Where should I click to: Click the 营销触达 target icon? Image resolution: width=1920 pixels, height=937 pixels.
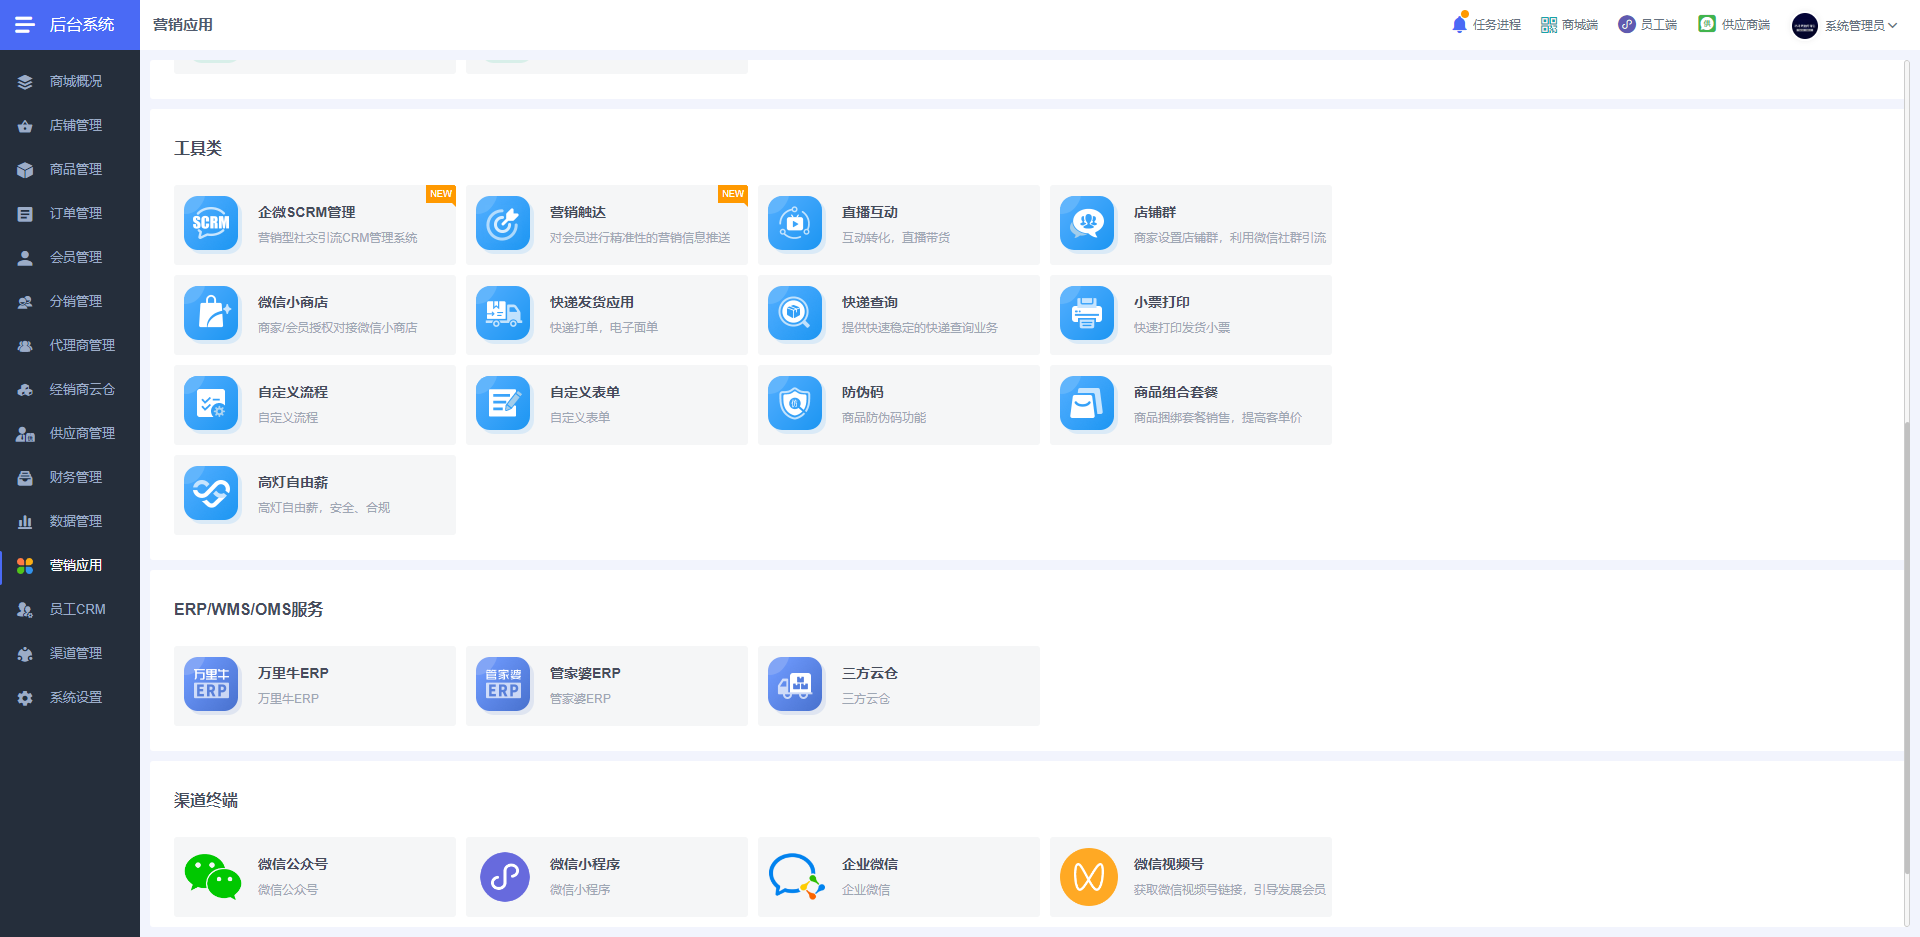click(503, 223)
